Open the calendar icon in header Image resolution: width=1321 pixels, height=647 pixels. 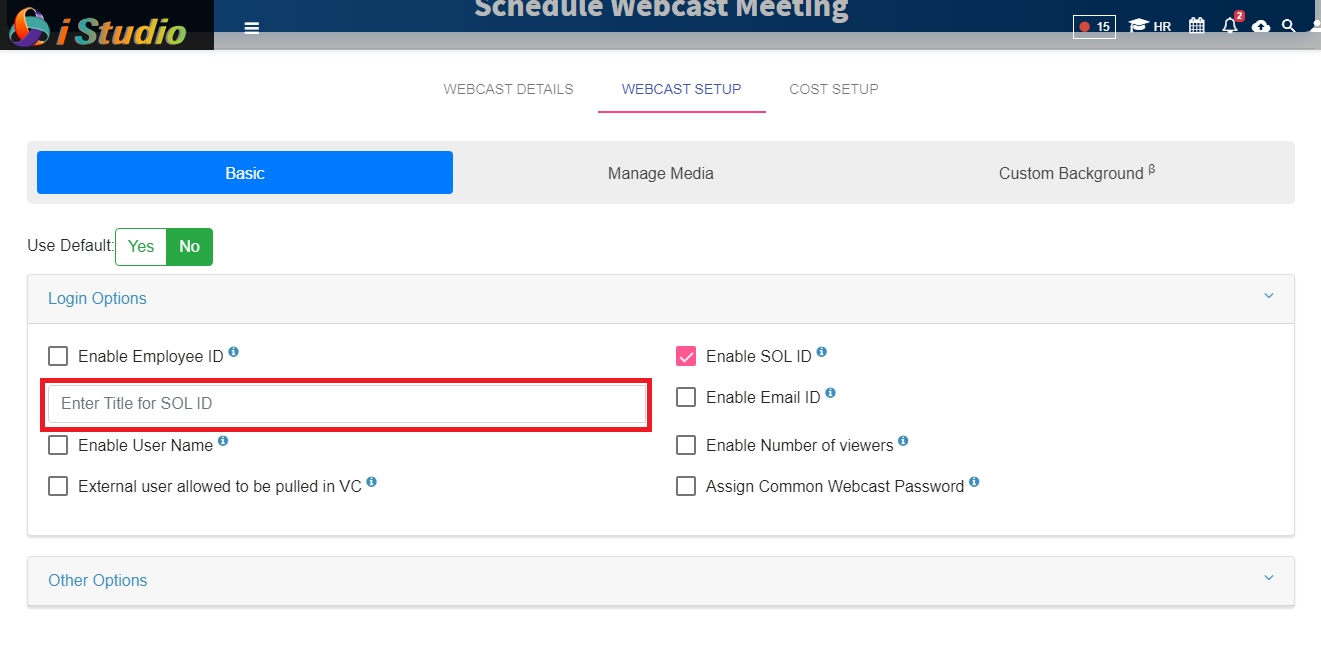(x=1197, y=26)
